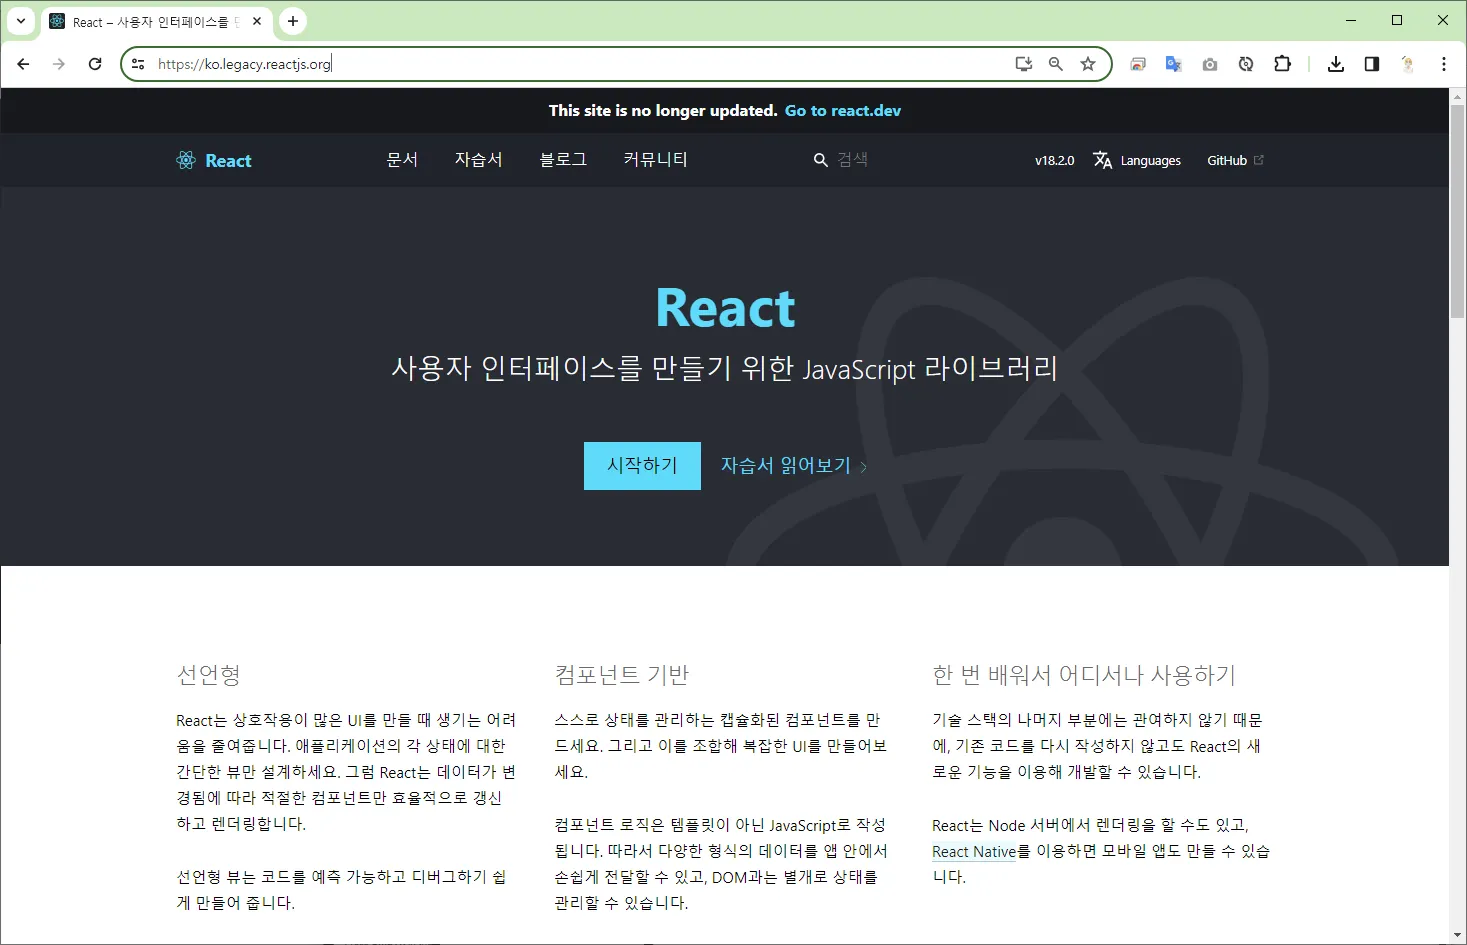Image resolution: width=1467 pixels, height=945 pixels.
Task: Click the 선언형 heading
Action: 209,675
